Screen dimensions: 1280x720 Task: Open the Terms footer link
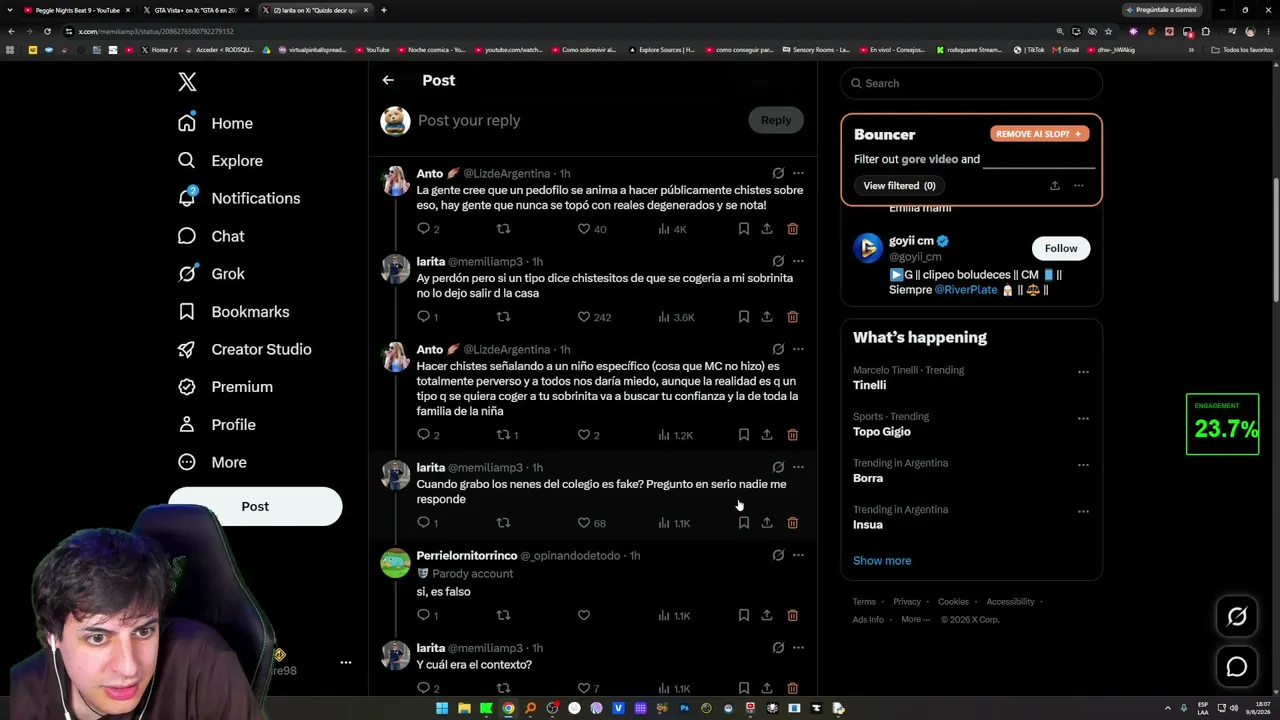[x=864, y=602]
